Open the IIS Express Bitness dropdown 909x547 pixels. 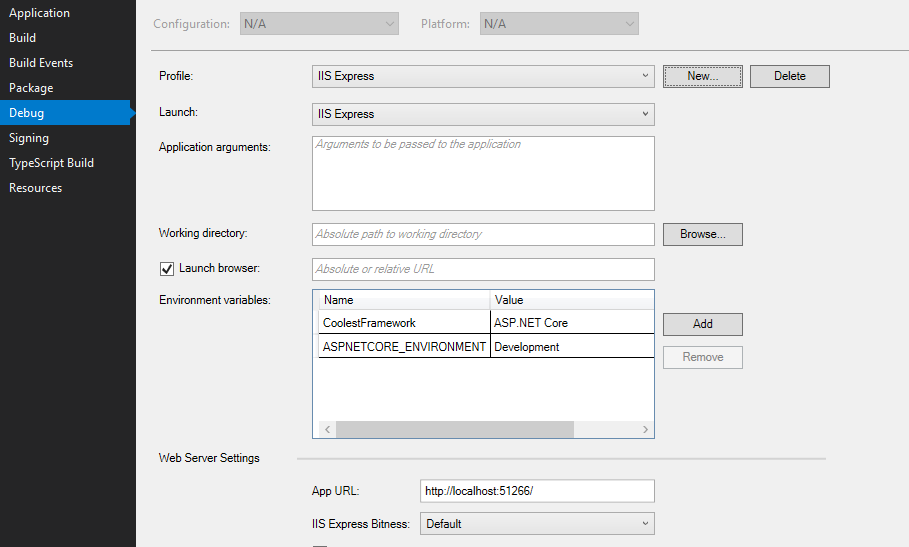click(x=537, y=524)
